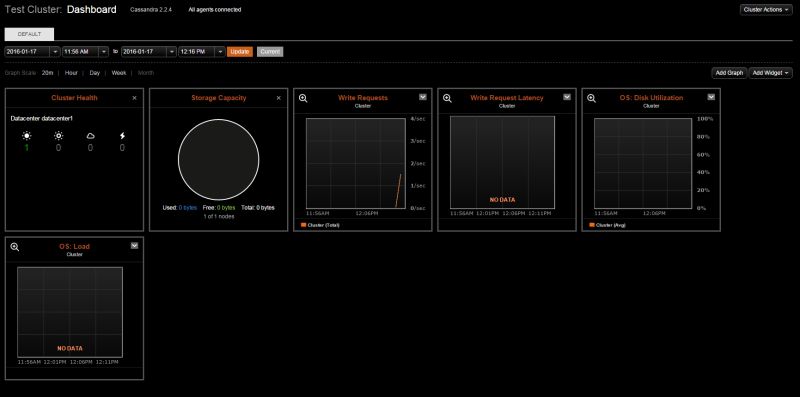The image size is (800, 397).
Task: Click the Datacenter datacenter1 label
Action: 42,118
